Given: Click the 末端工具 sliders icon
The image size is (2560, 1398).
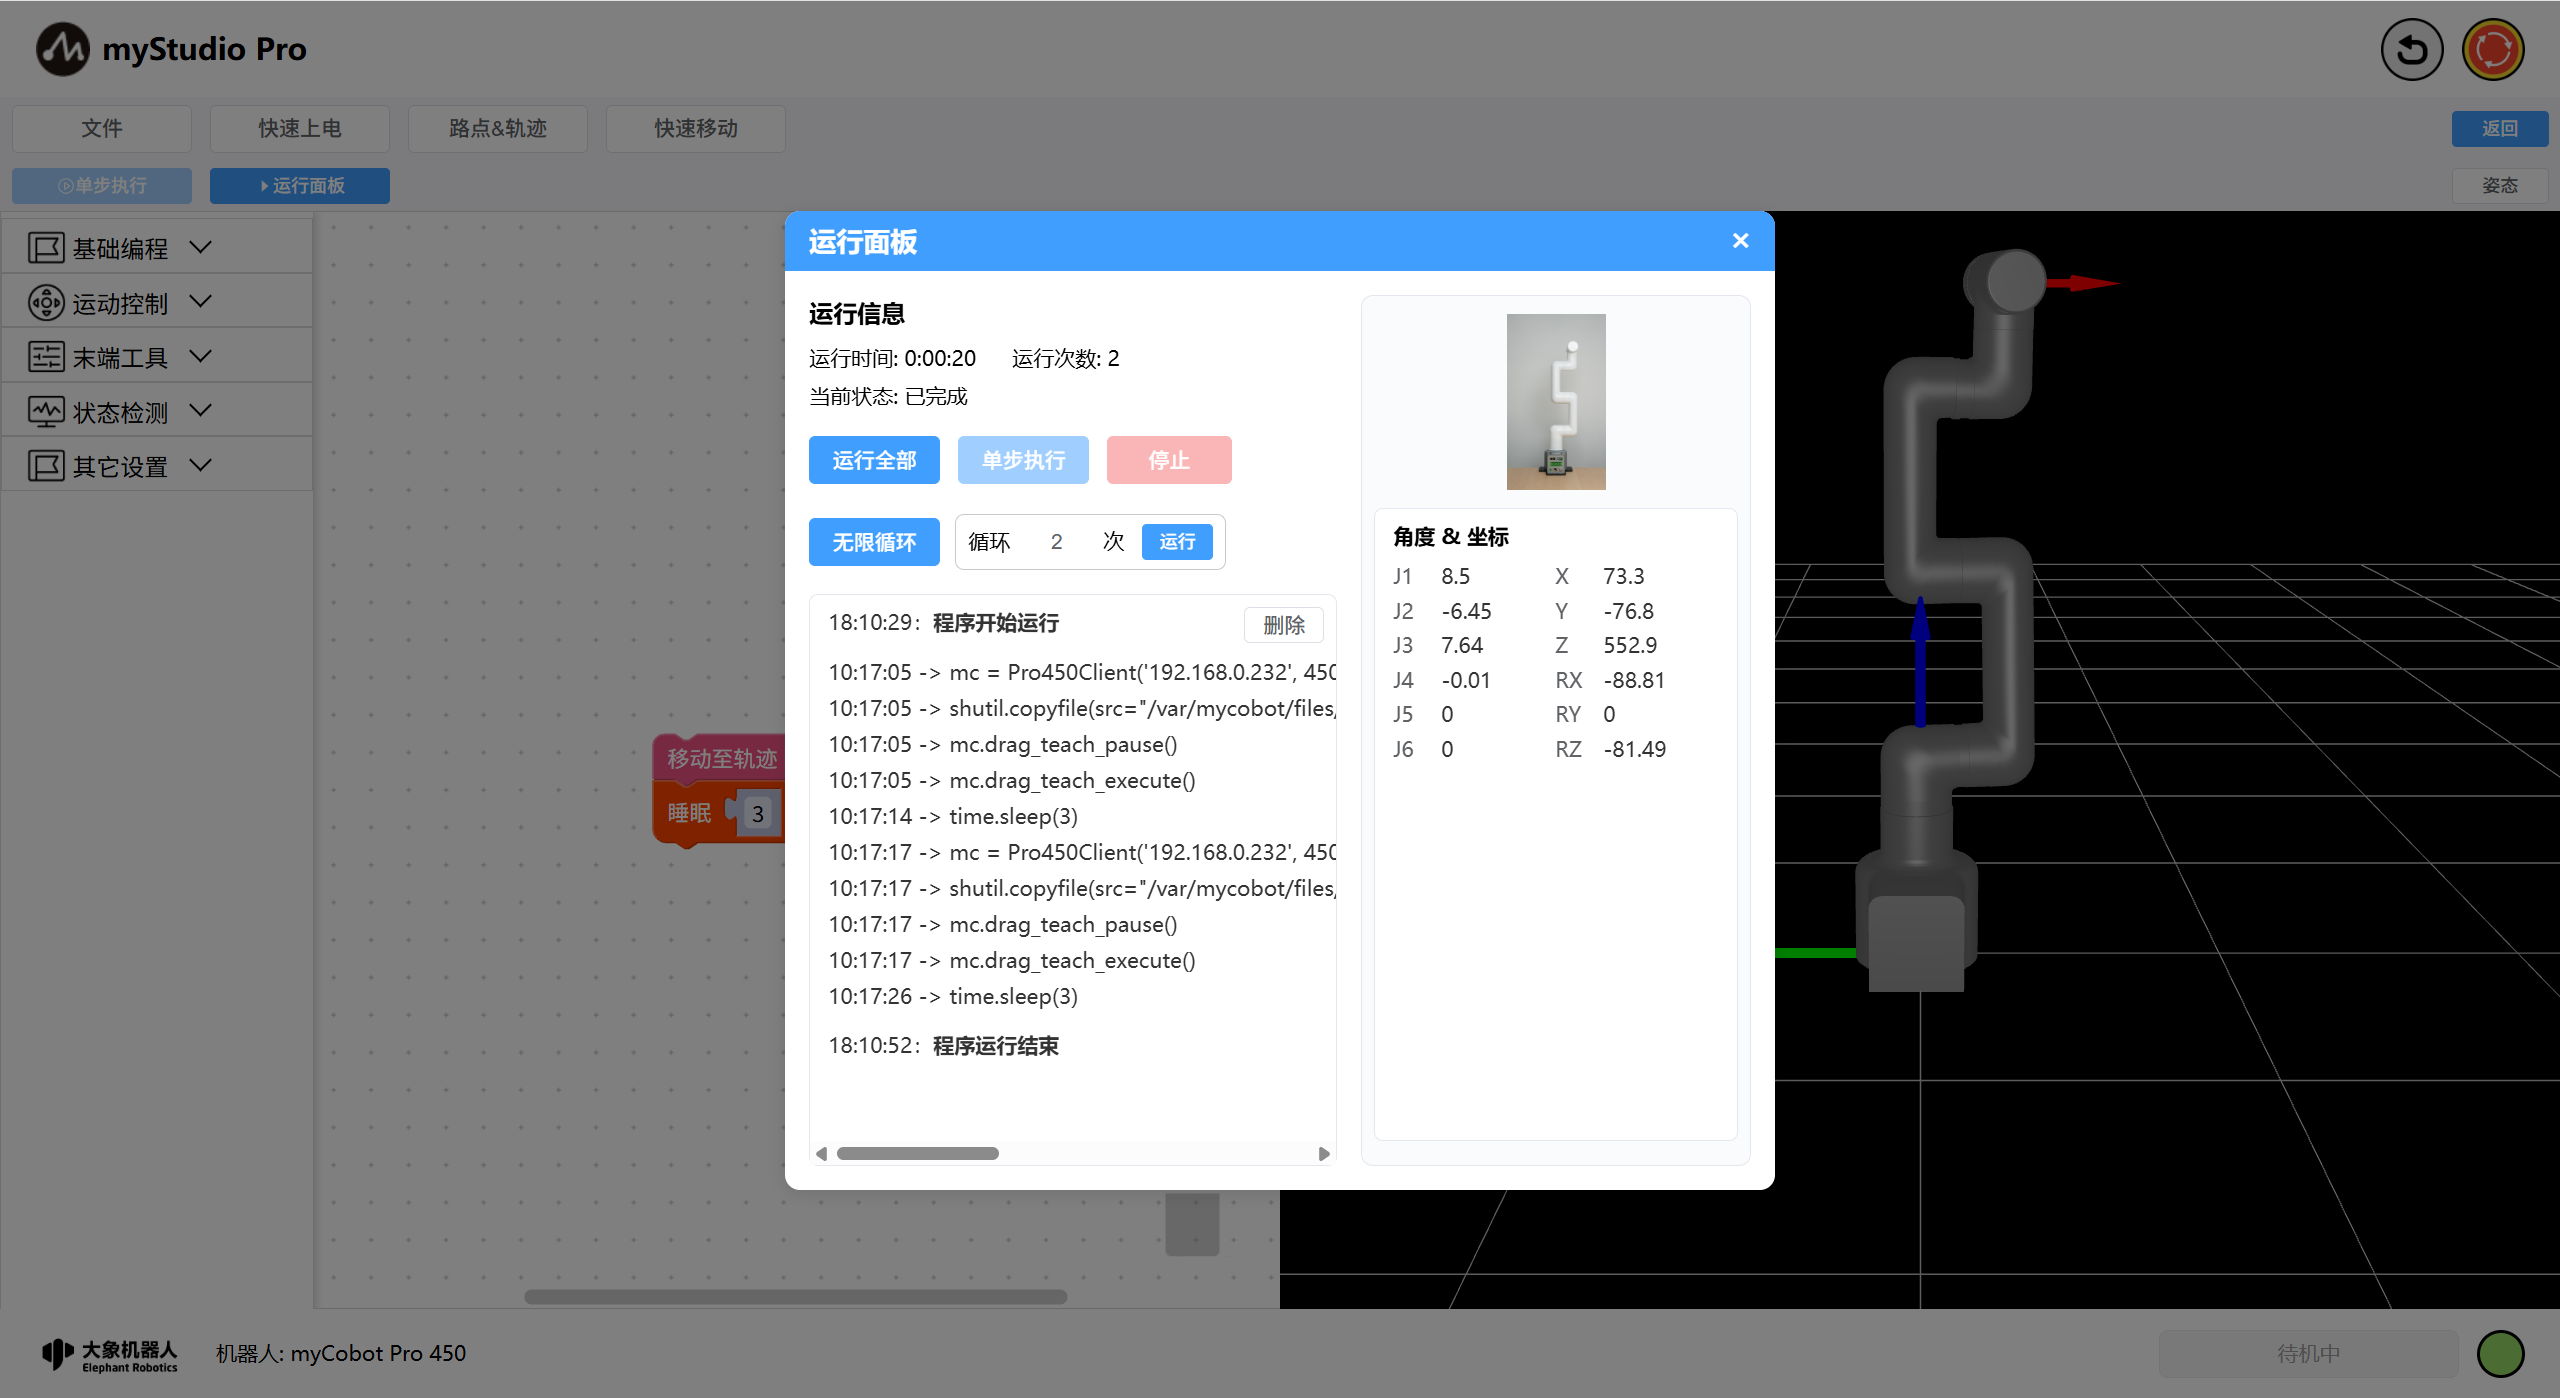Looking at the screenshot, I should point(46,357).
